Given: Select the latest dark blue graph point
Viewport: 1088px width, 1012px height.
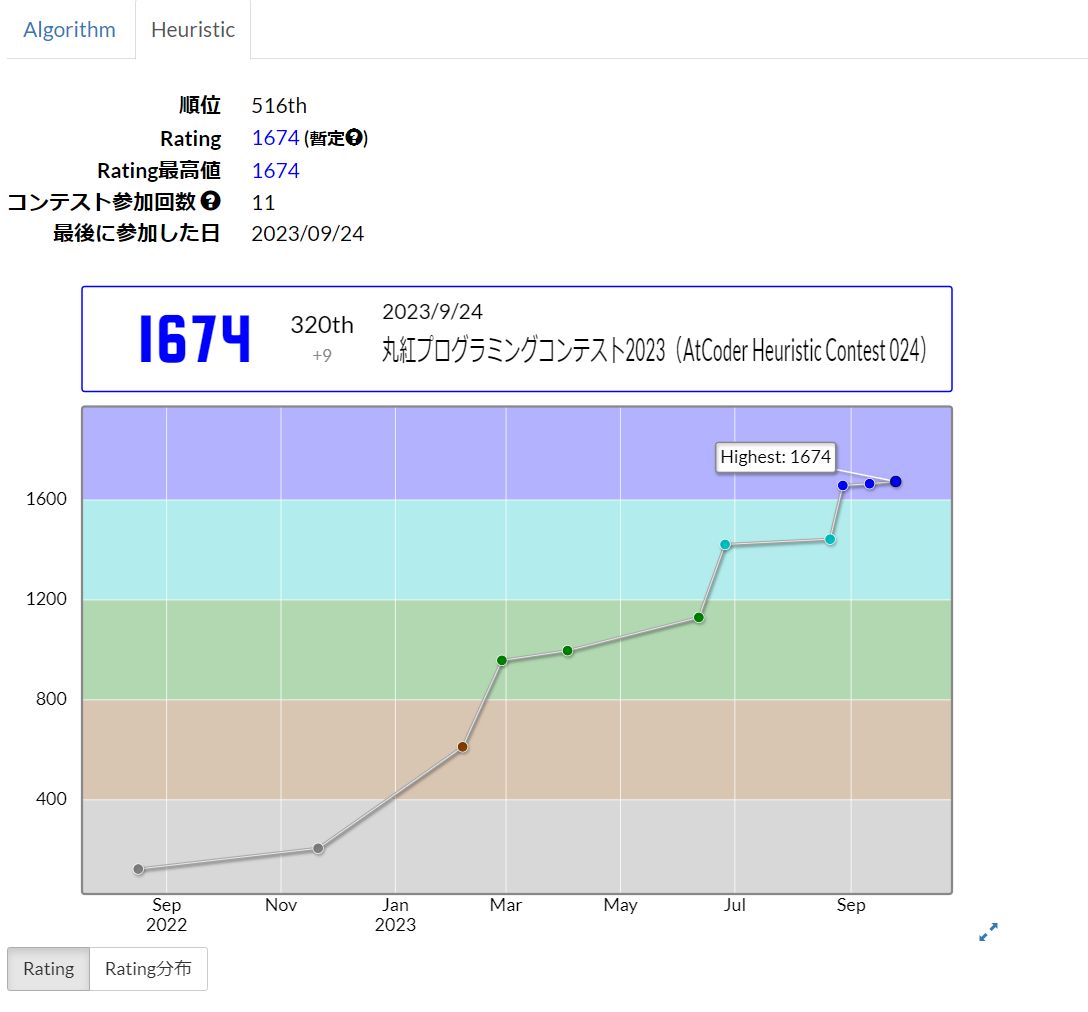Looking at the screenshot, I should 895,481.
